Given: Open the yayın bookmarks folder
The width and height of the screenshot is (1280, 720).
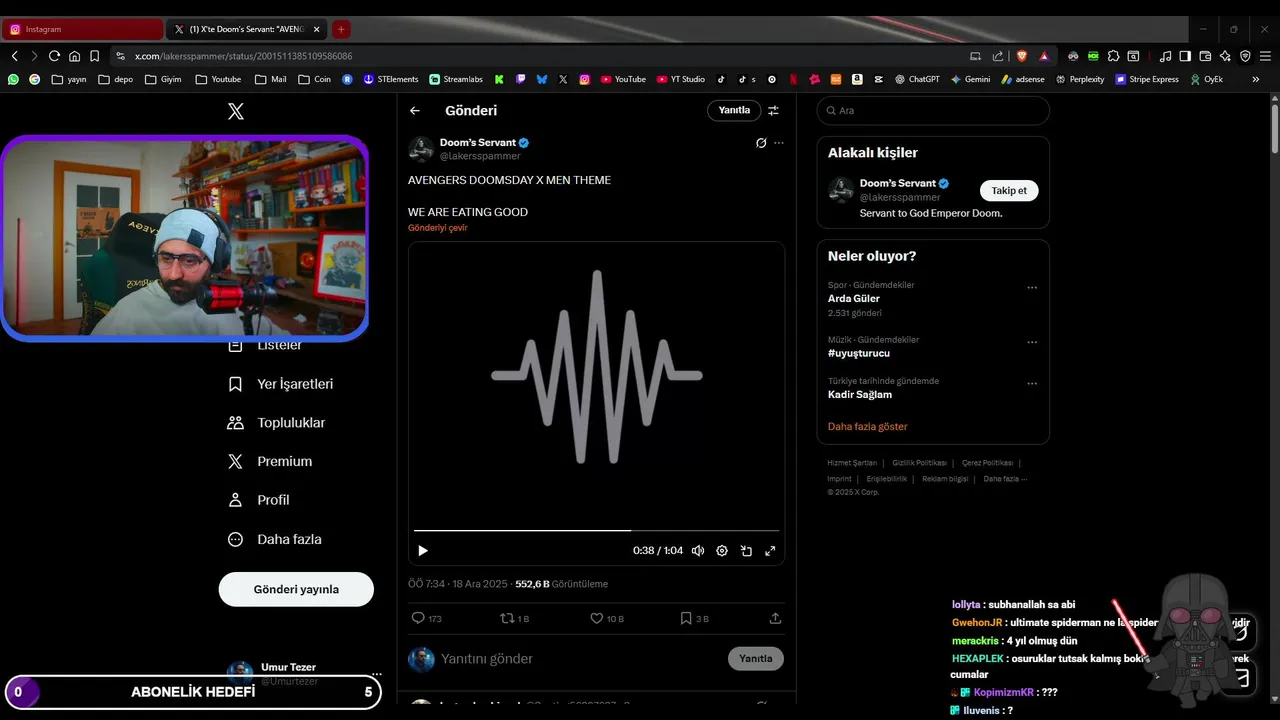Looking at the screenshot, I should click(69, 79).
